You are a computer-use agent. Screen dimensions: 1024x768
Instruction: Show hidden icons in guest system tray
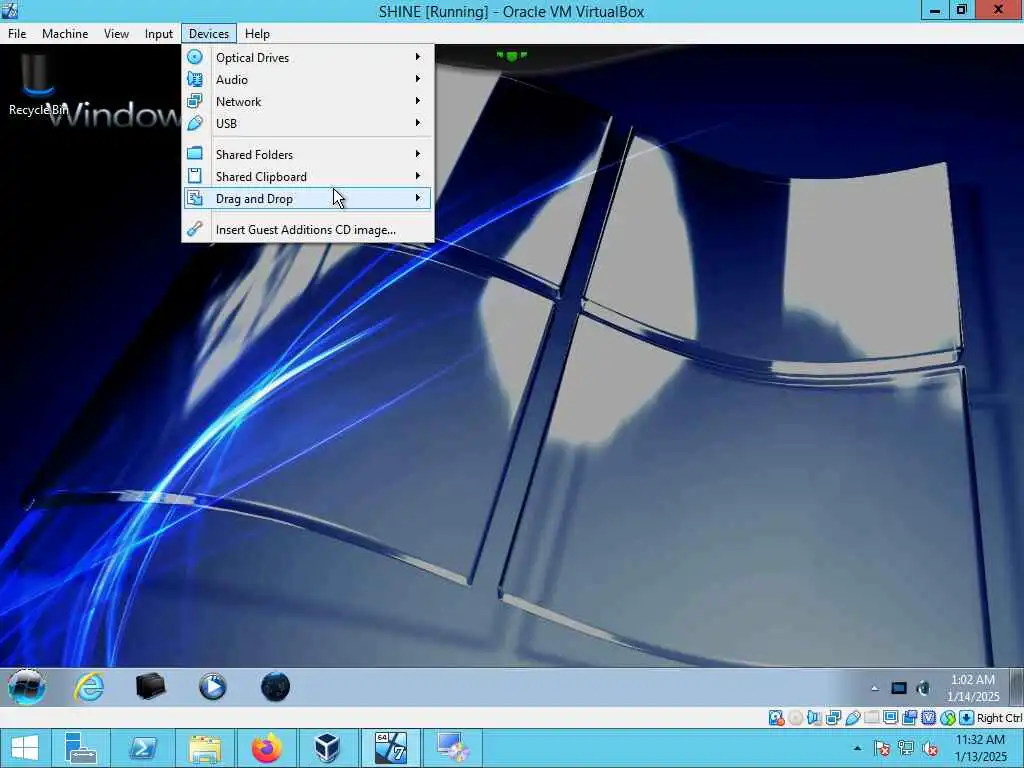point(874,688)
